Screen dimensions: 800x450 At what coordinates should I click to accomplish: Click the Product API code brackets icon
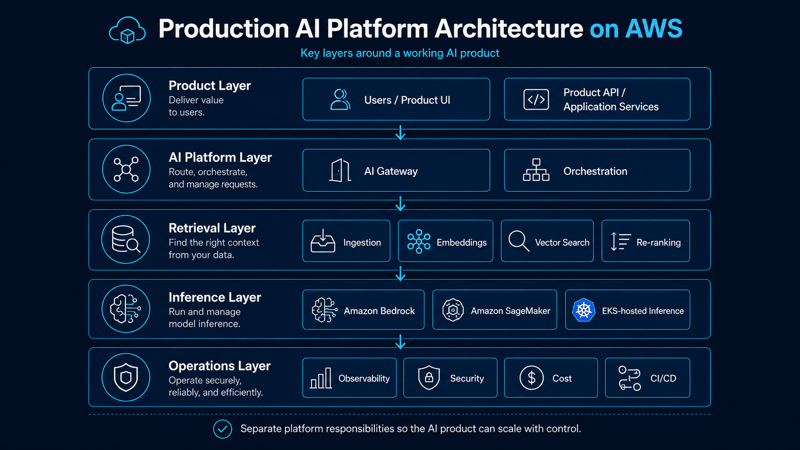[536, 99]
